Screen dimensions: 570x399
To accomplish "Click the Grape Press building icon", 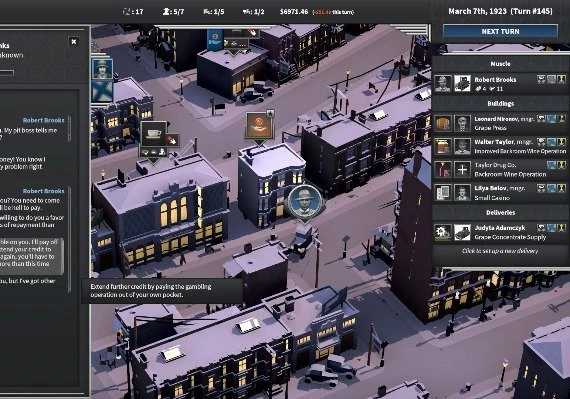I will 443,124.
